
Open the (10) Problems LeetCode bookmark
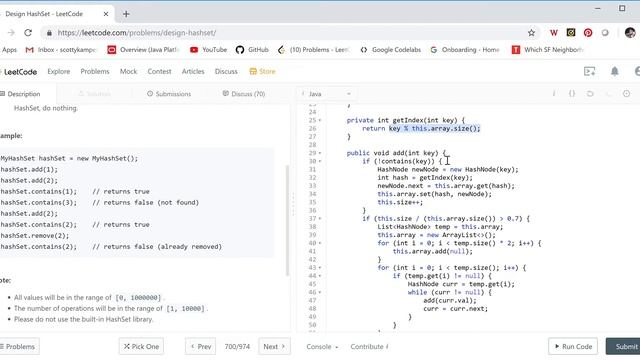pos(314,50)
